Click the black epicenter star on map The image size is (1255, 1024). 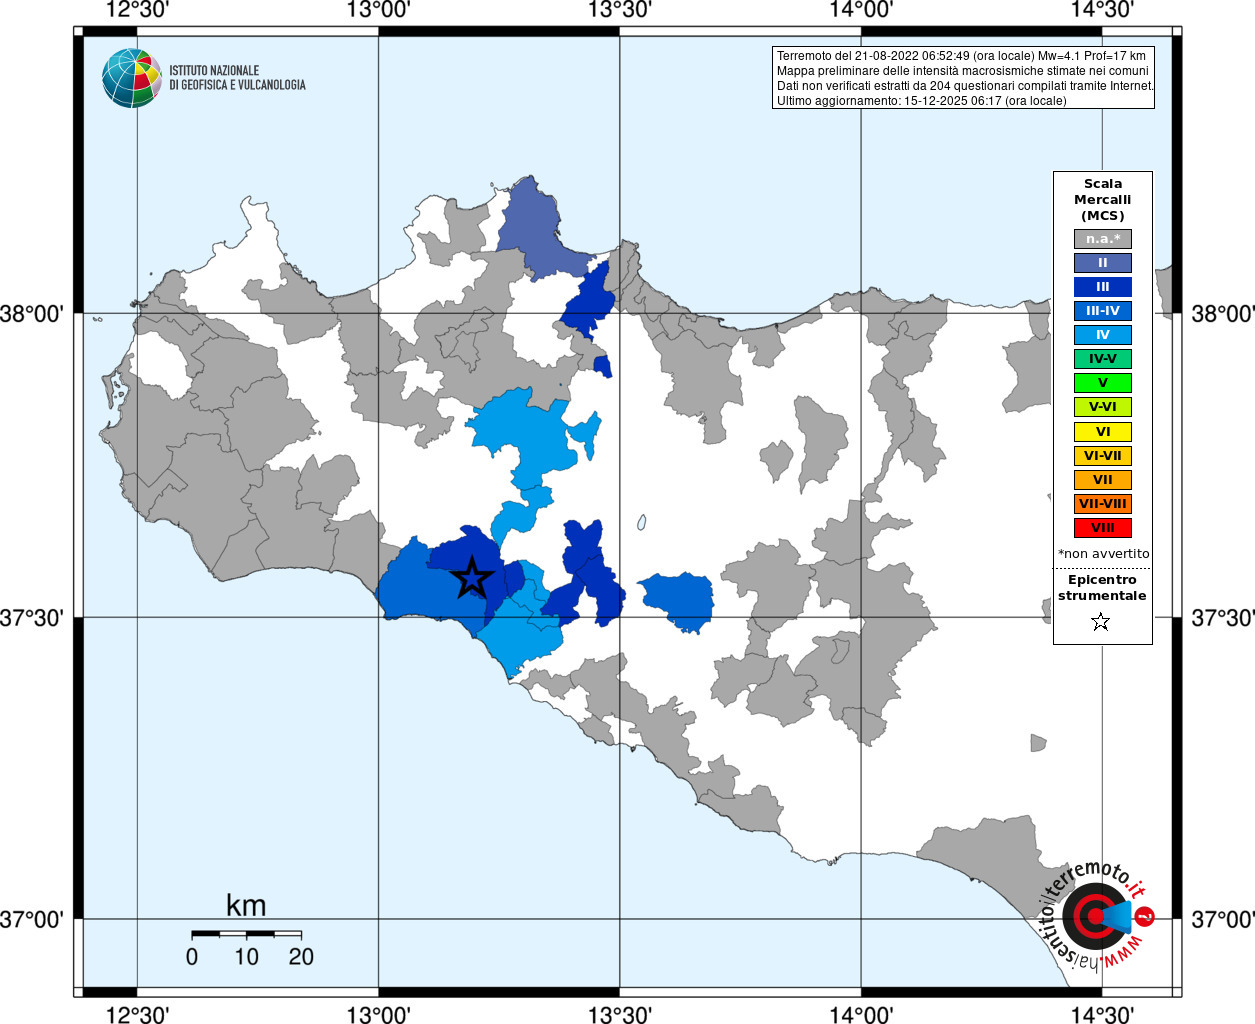[472, 578]
